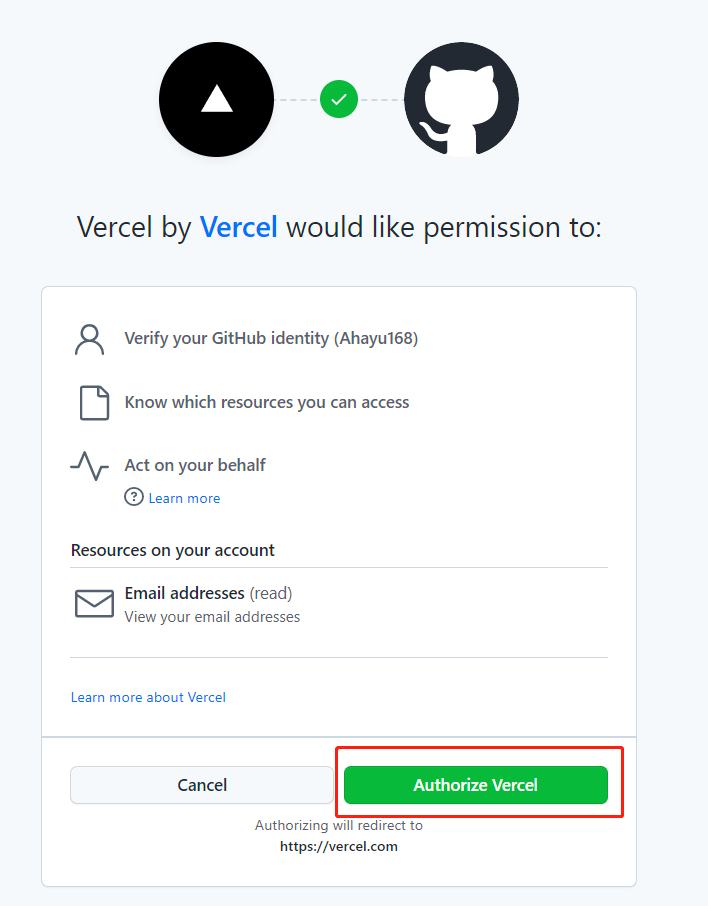Click the Resources on your account heading
The width and height of the screenshot is (708, 906).
point(173,550)
